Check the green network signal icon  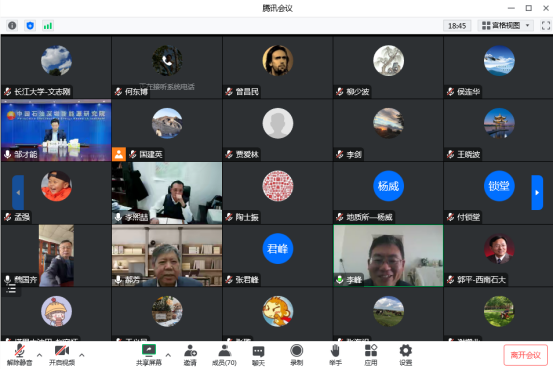[48, 25]
